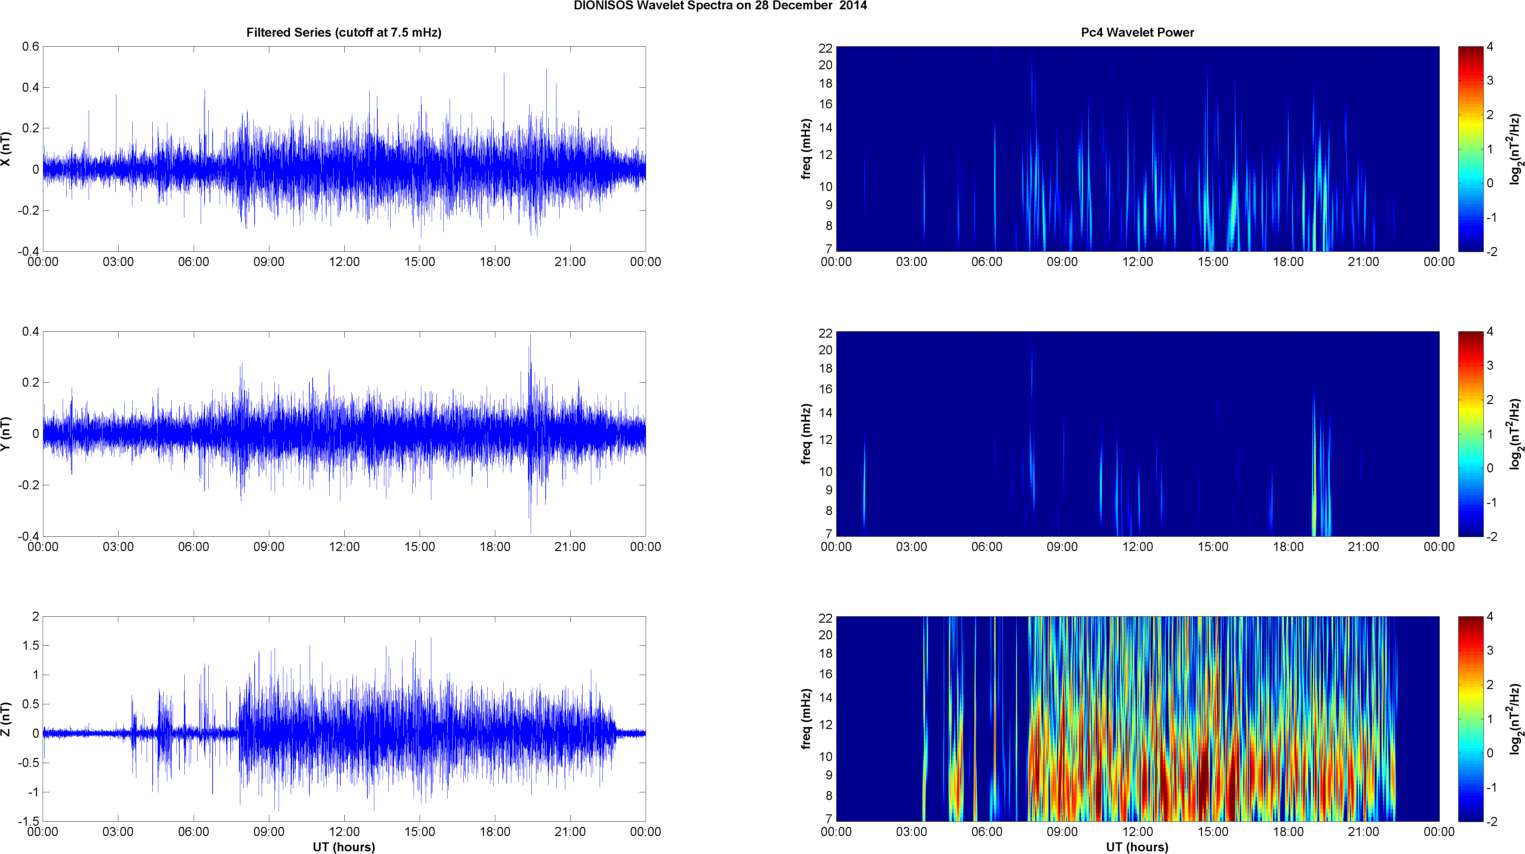Click the X component wavelet power spectrogram

pos(1137,149)
